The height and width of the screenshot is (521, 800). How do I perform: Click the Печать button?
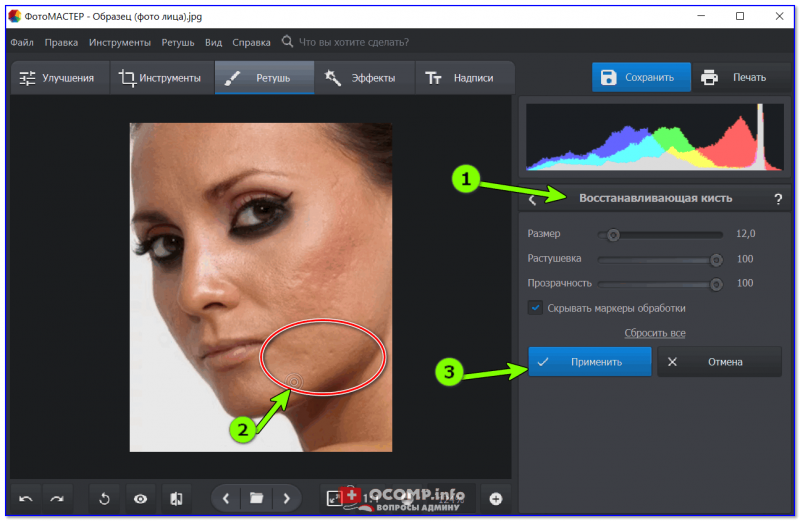point(739,78)
